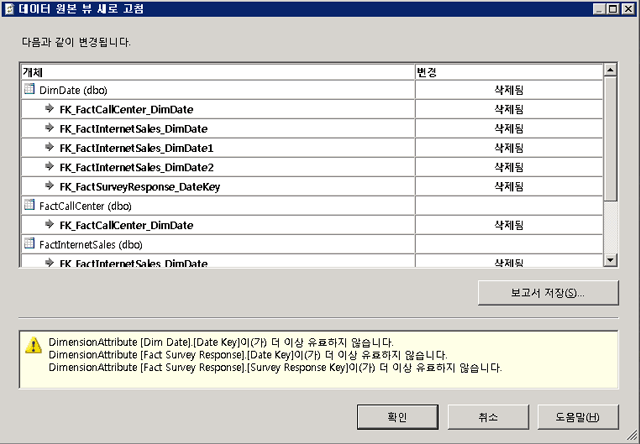
Task: Click the [Dim Date].[Date Key] warning line
Action: pos(221,342)
